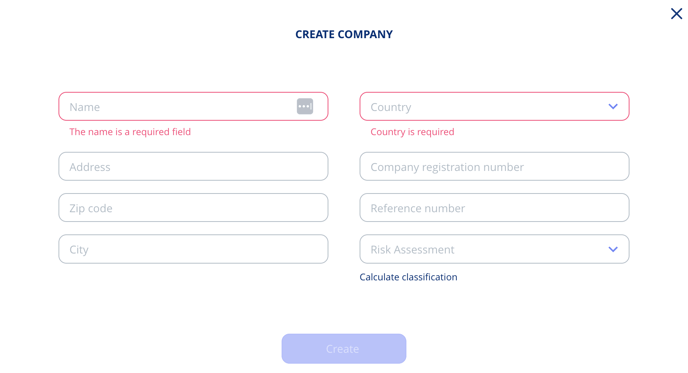Click into the Address field
This screenshot has width=688, height=373.
pos(193,166)
